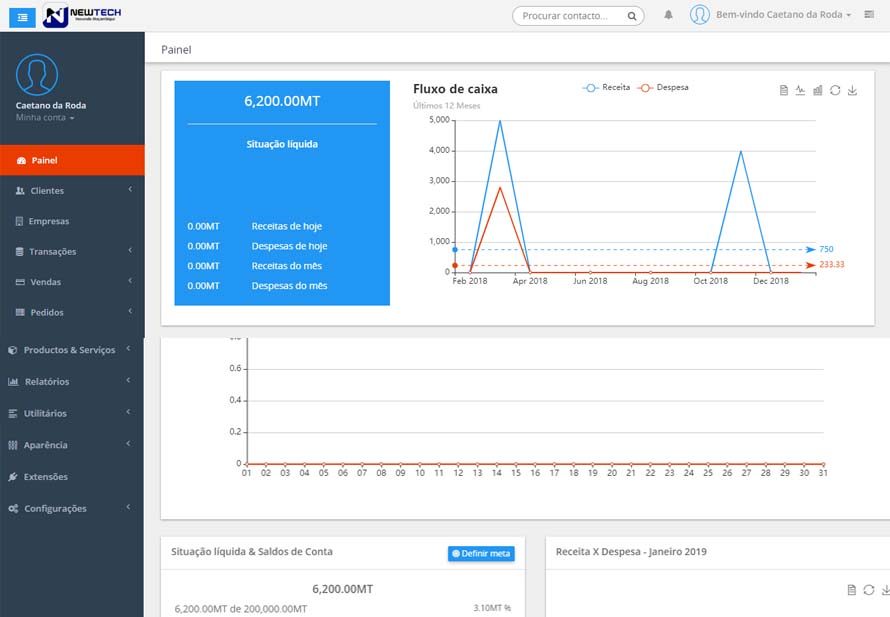
Task: Switch Fluxo de caixa to line chart
Action: (x=800, y=90)
